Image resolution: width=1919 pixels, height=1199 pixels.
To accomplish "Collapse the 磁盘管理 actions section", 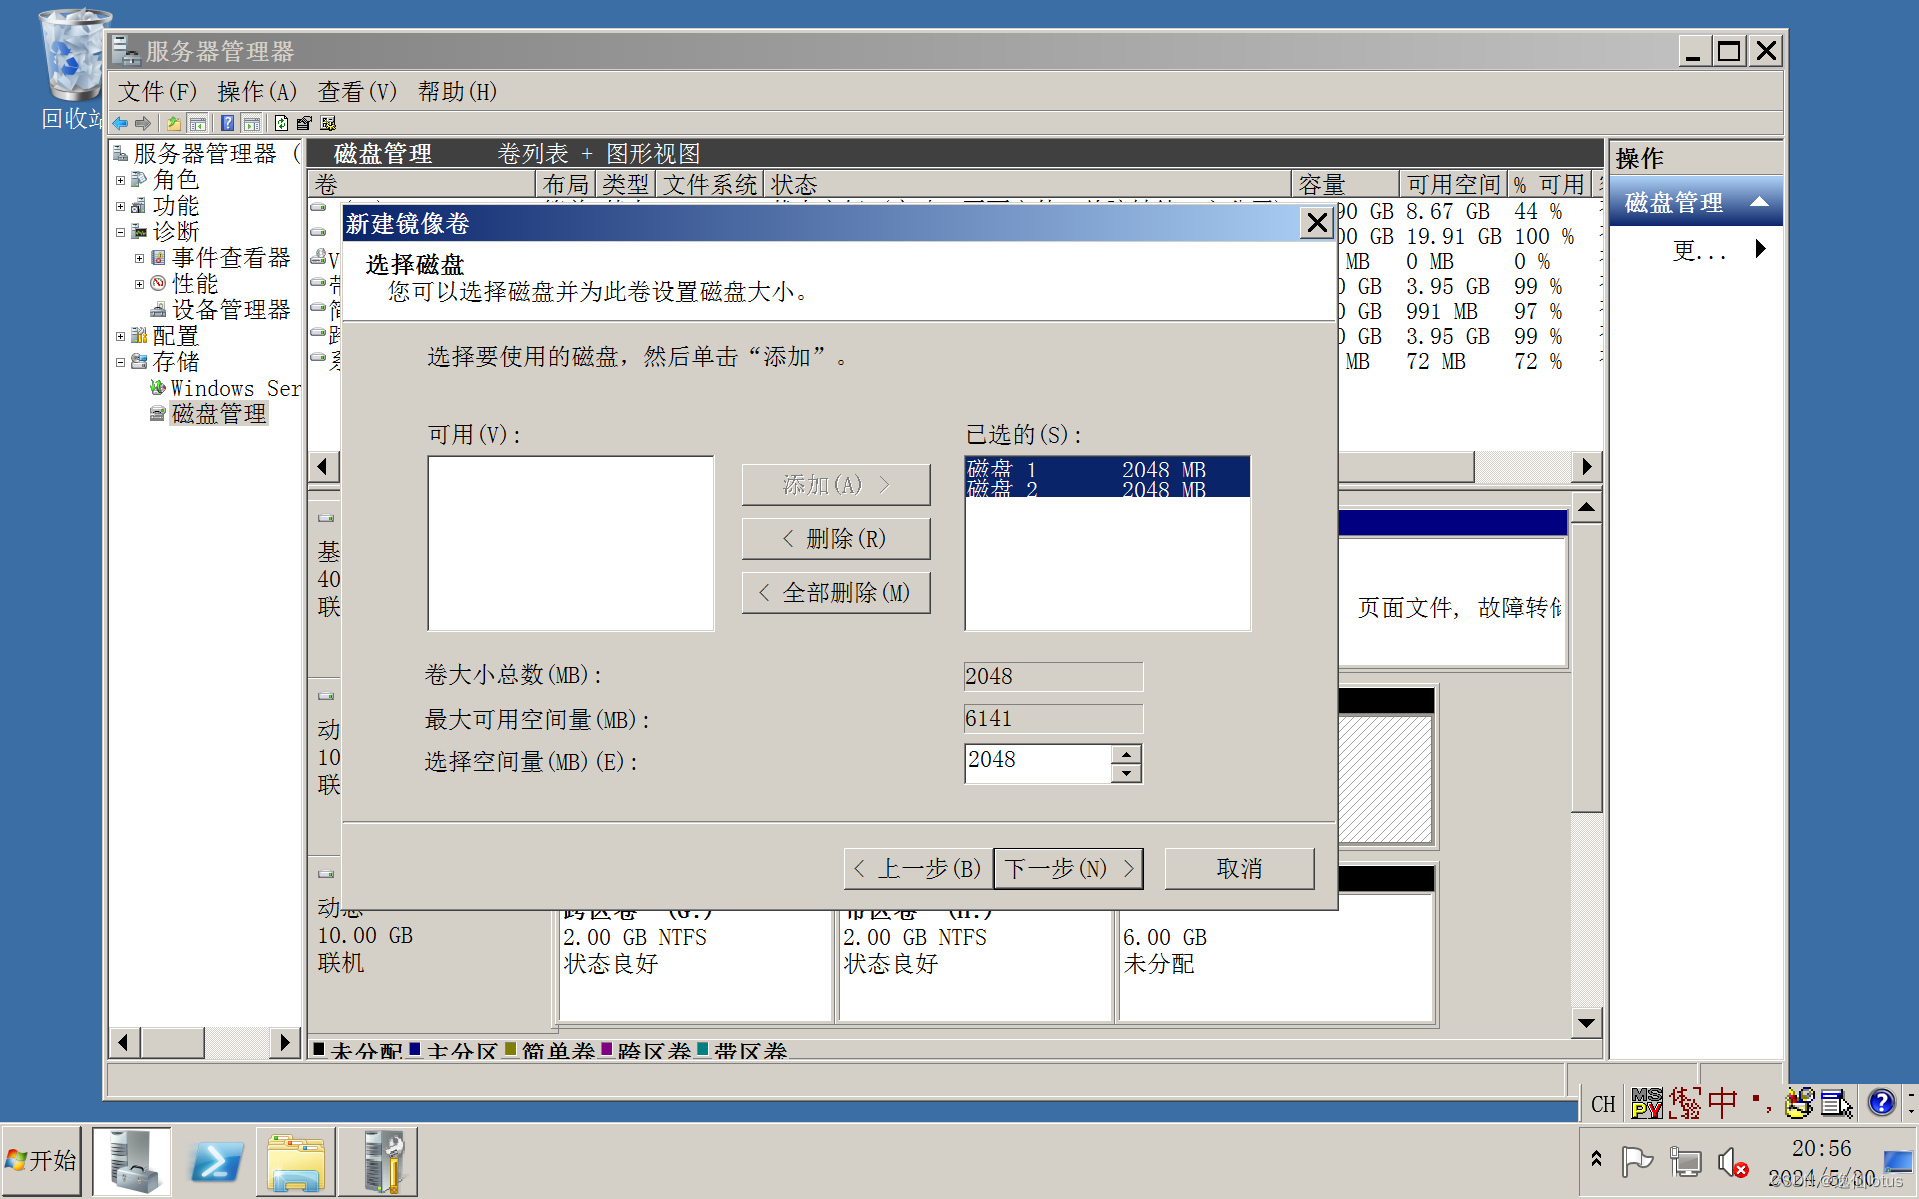I will click(1759, 203).
